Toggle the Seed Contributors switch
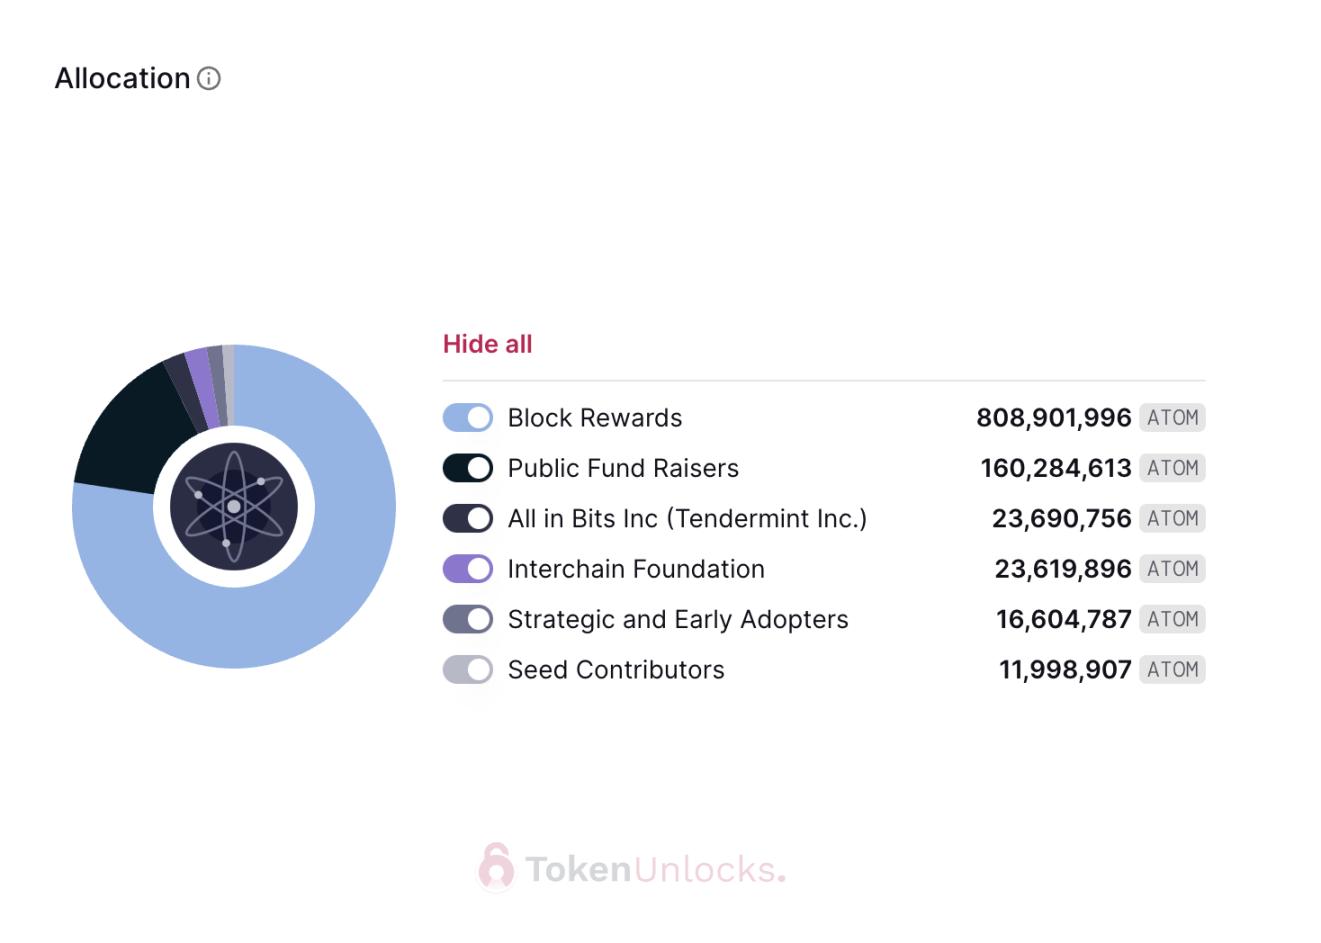Viewport: 1321px width, 943px height. (468, 669)
